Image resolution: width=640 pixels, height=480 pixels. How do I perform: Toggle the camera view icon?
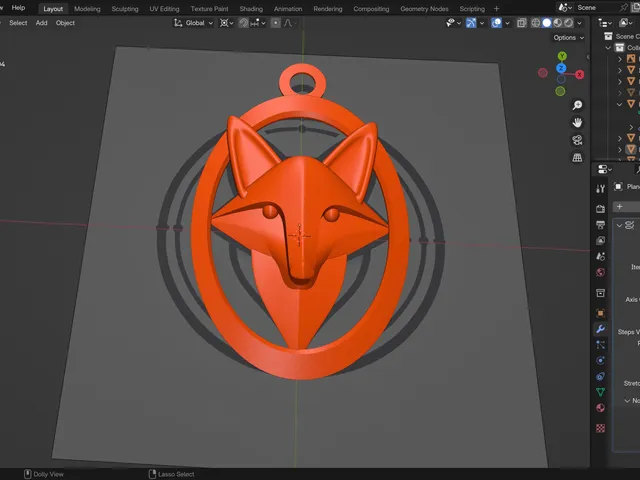577,140
